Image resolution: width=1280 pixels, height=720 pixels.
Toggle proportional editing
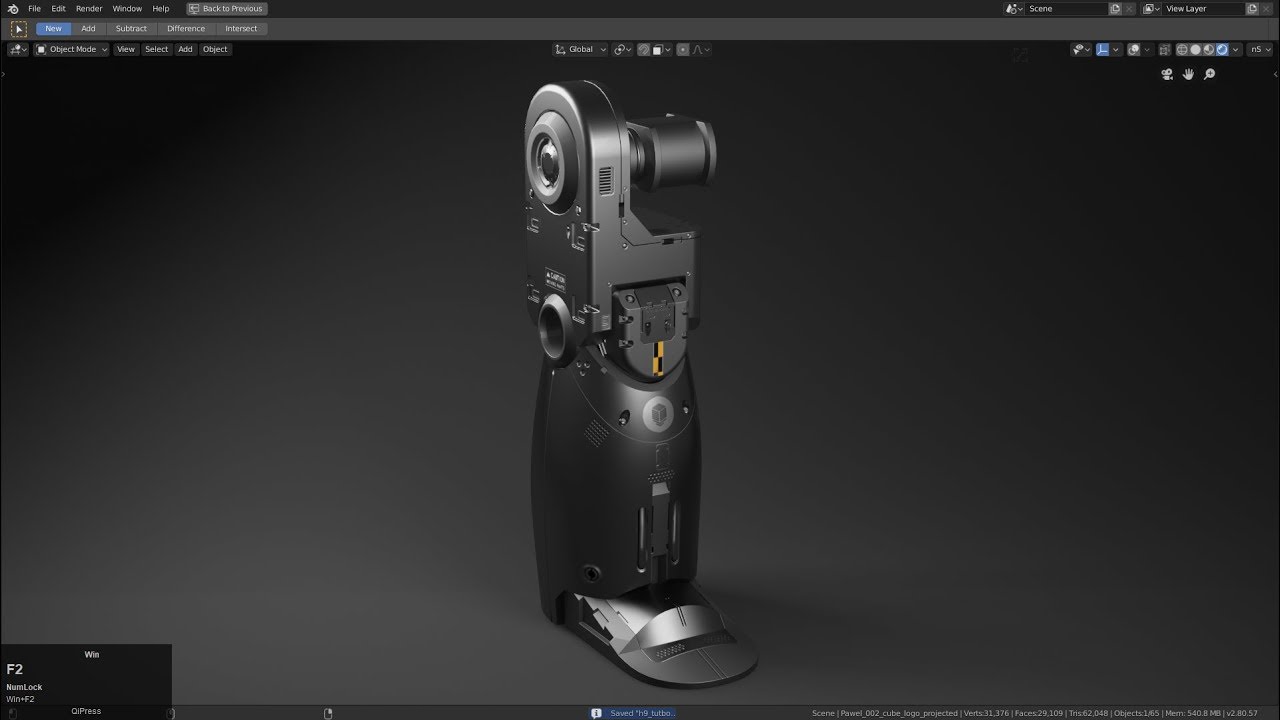click(683, 49)
